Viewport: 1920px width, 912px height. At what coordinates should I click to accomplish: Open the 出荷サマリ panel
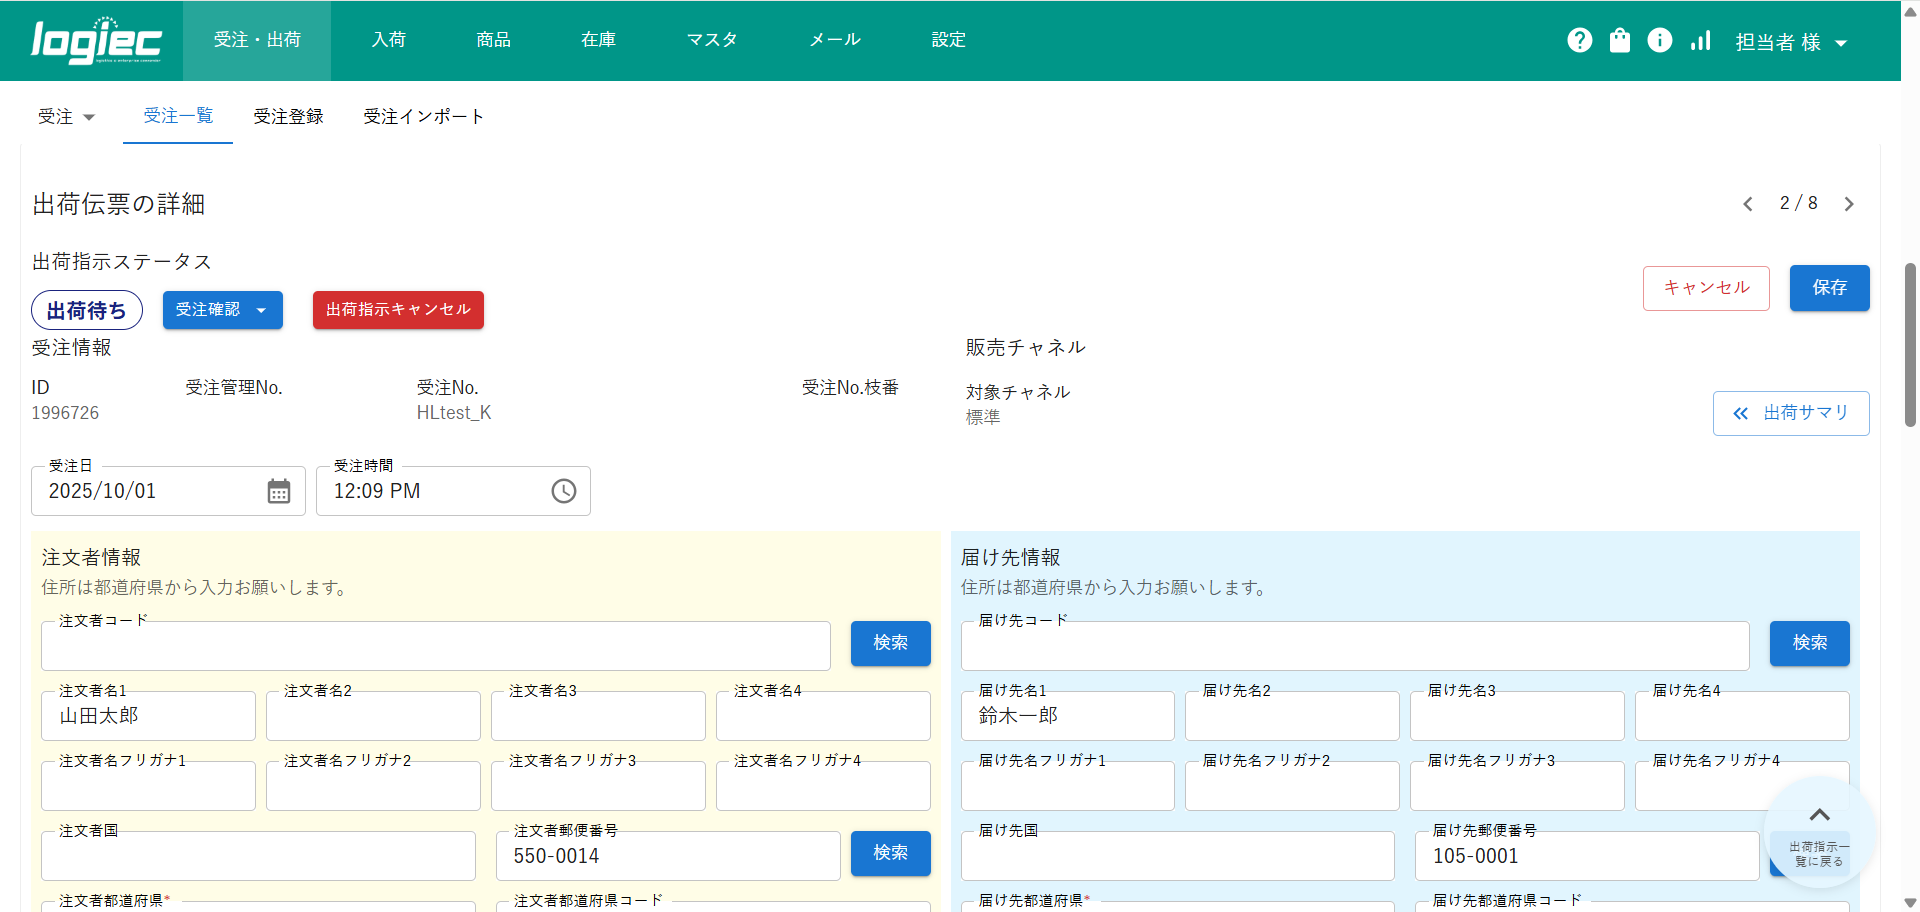pos(1790,413)
